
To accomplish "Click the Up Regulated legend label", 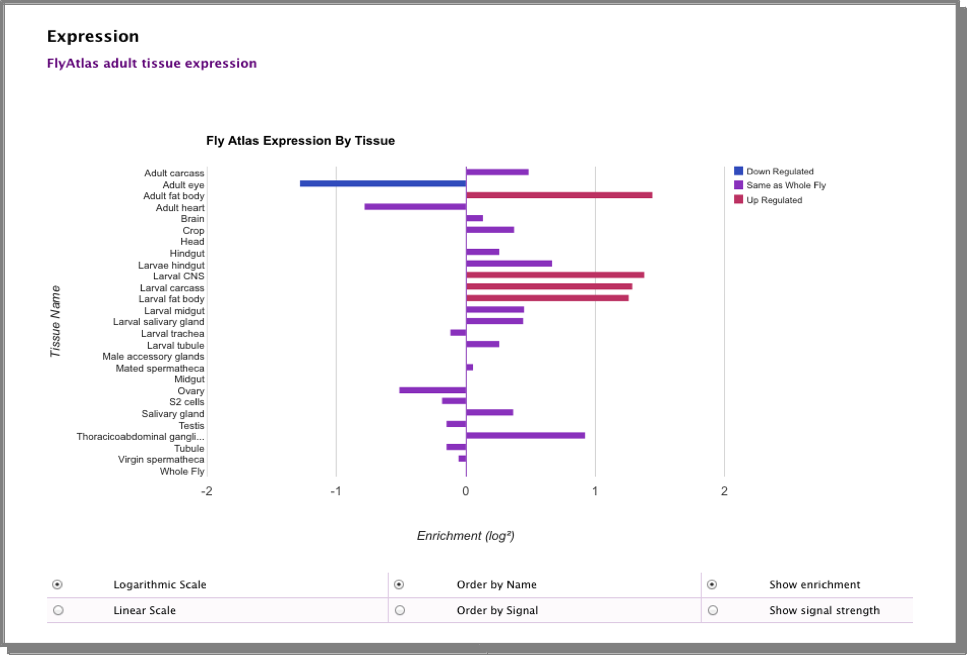I will tap(774, 200).
